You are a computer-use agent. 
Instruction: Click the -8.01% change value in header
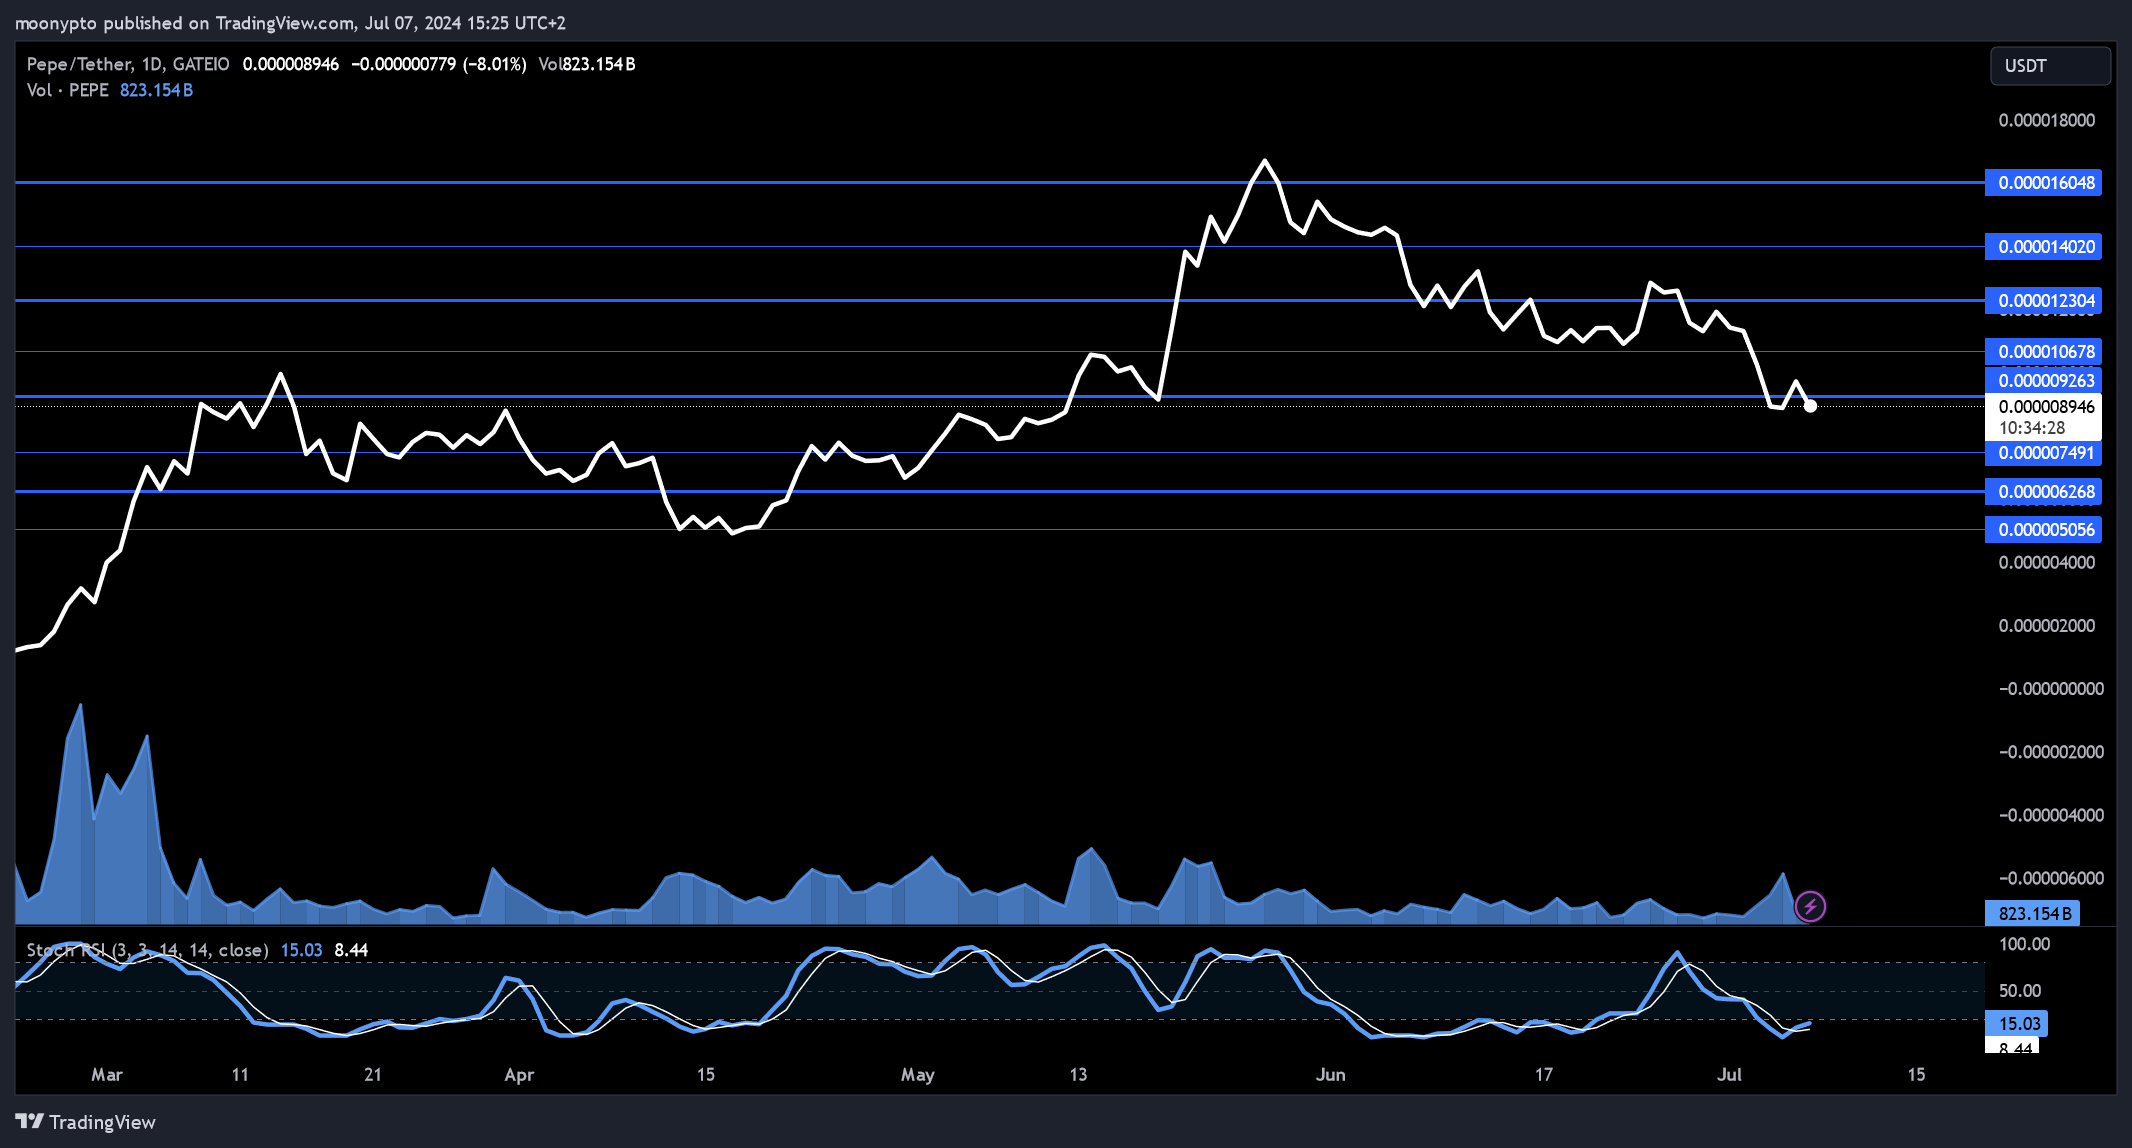pyautogui.click(x=495, y=64)
